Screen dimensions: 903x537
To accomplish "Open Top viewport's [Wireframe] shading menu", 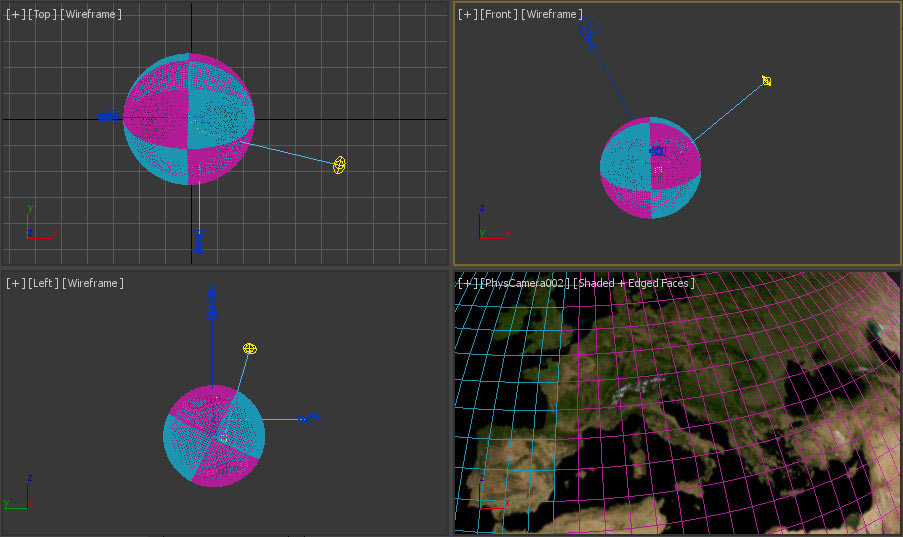I will pyautogui.click(x=91, y=15).
